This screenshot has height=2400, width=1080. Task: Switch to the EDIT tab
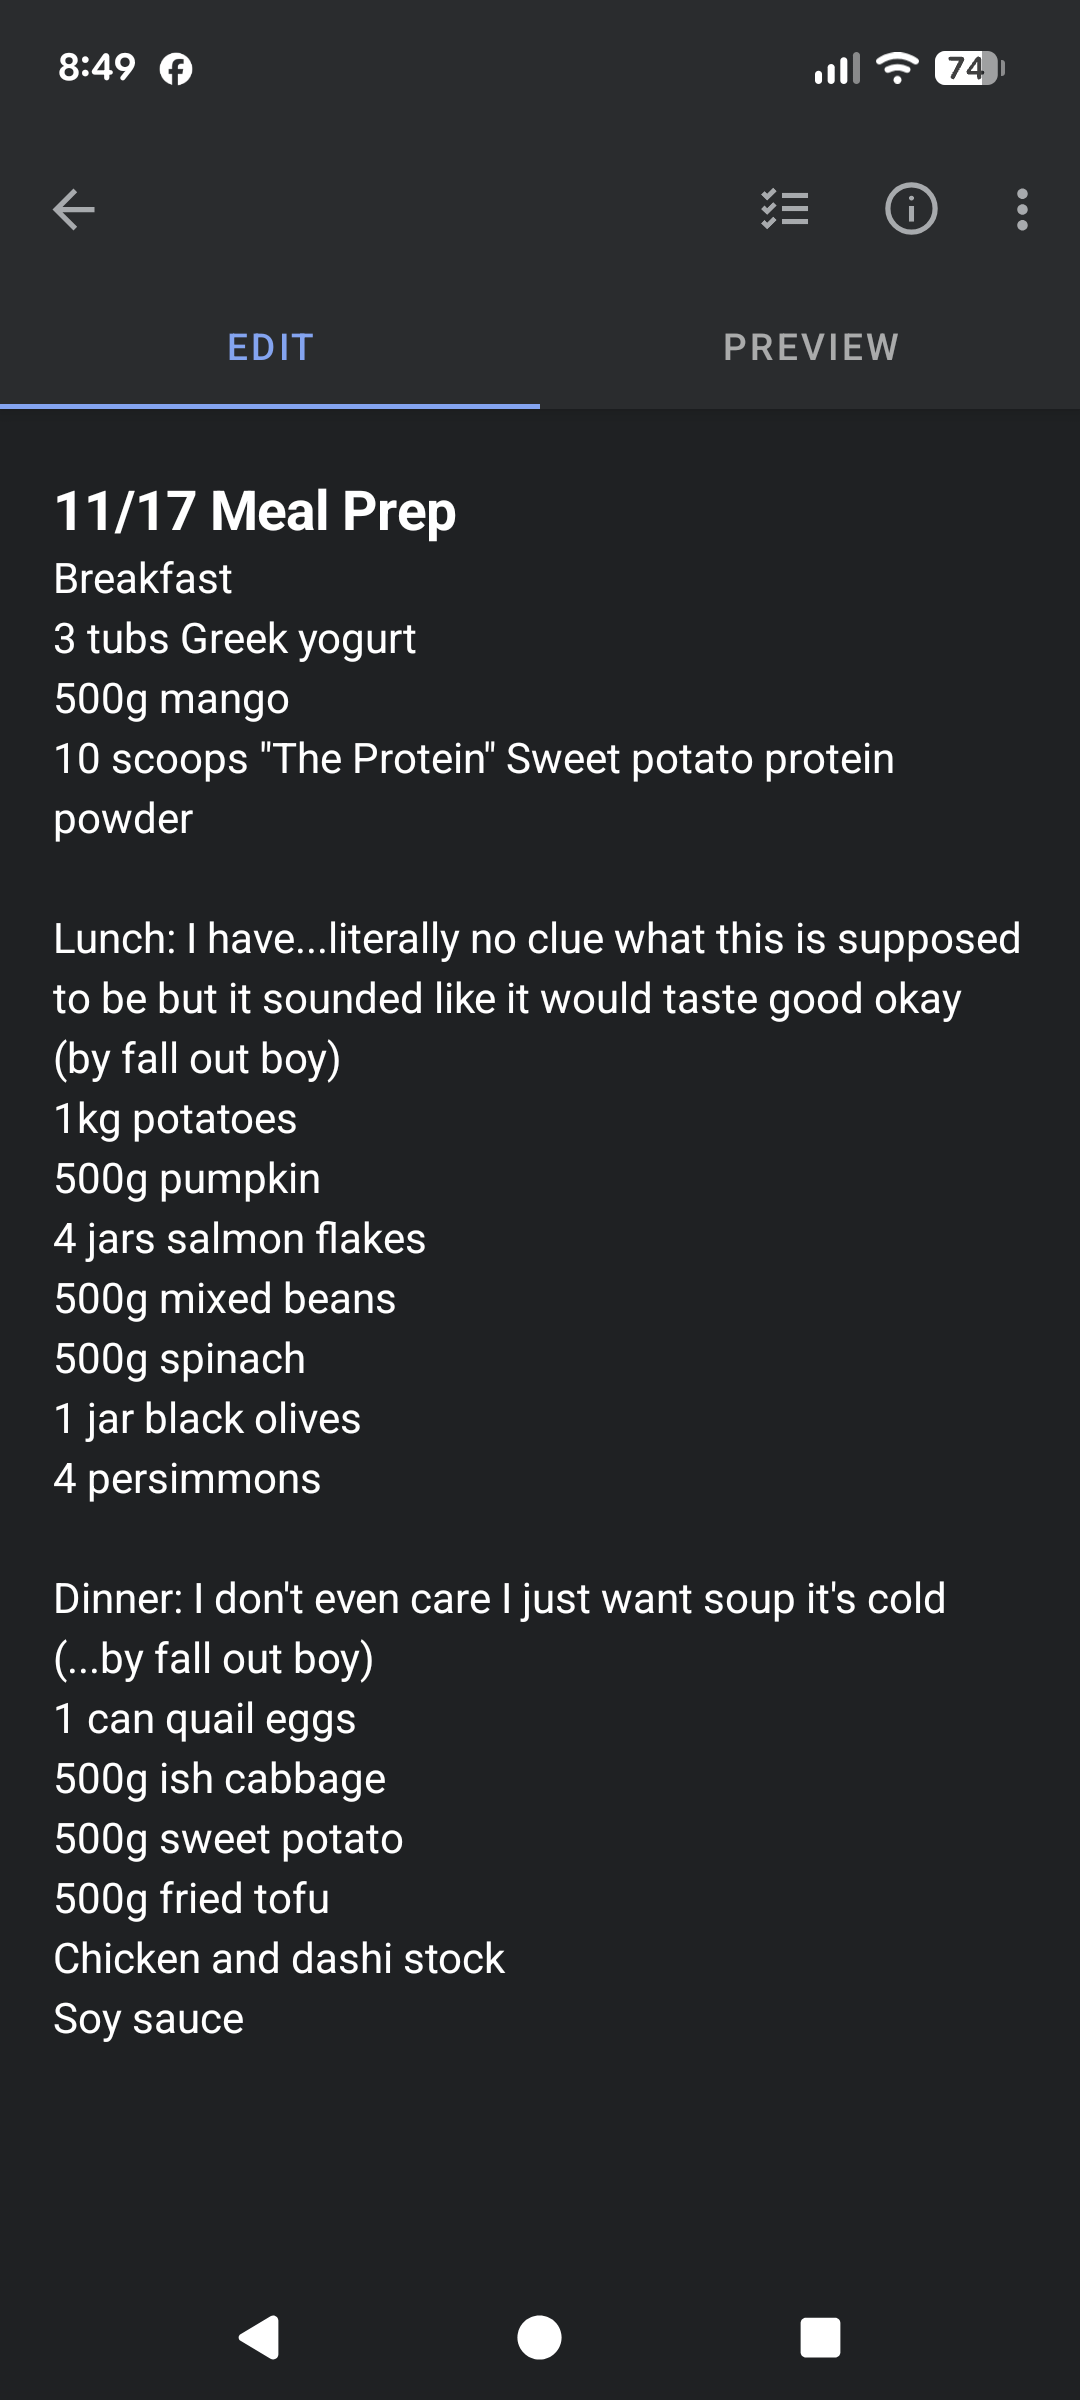tap(270, 348)
